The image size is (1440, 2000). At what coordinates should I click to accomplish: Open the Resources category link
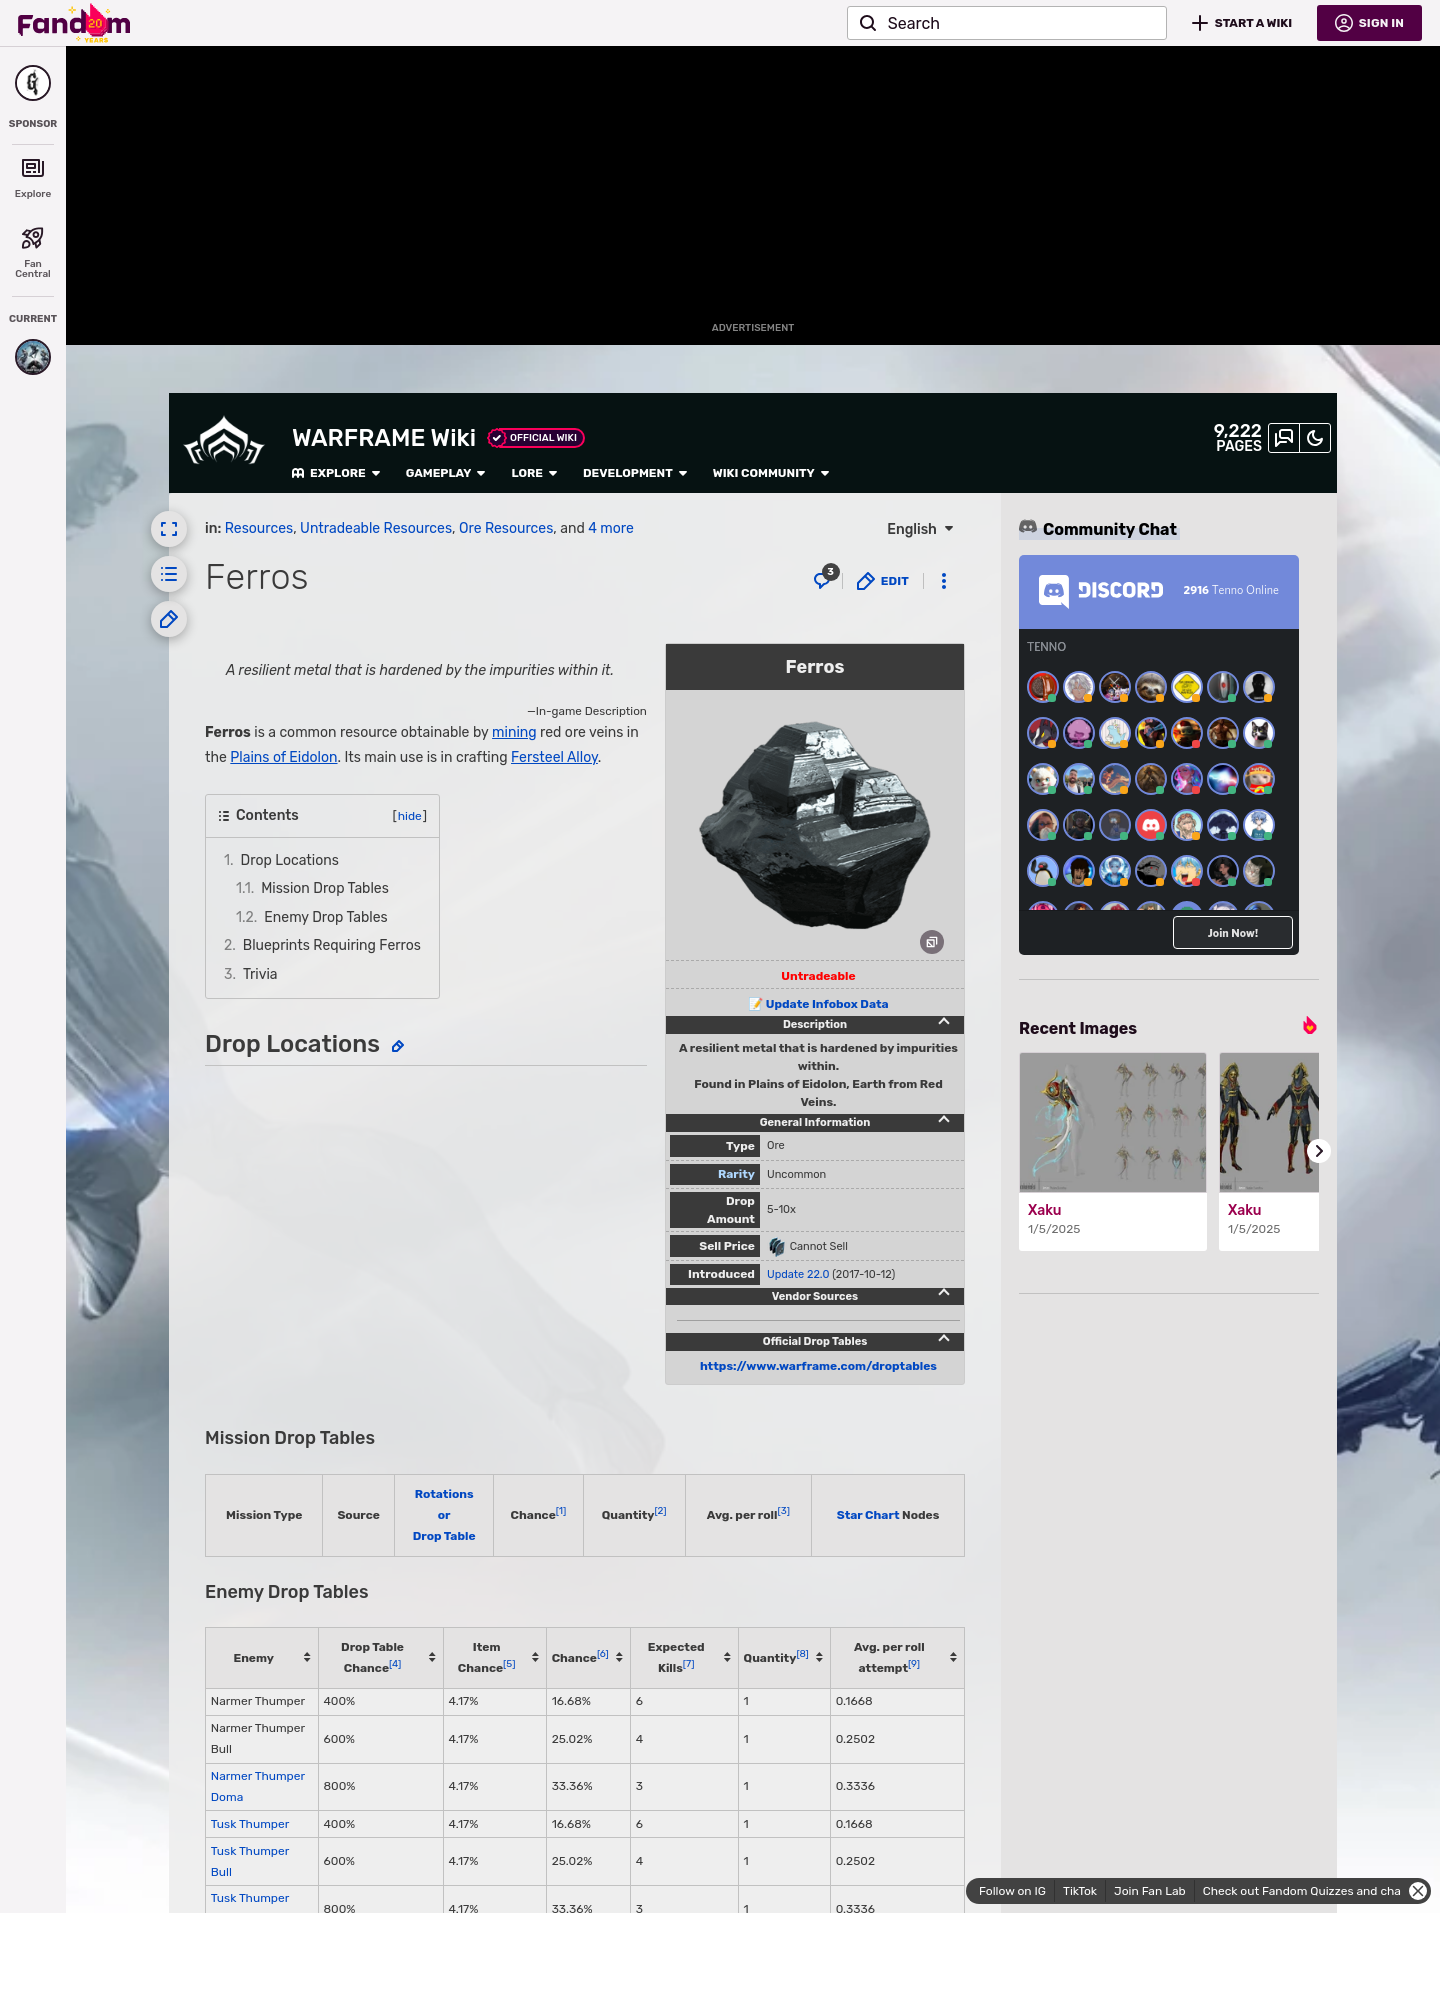[259, 528]
